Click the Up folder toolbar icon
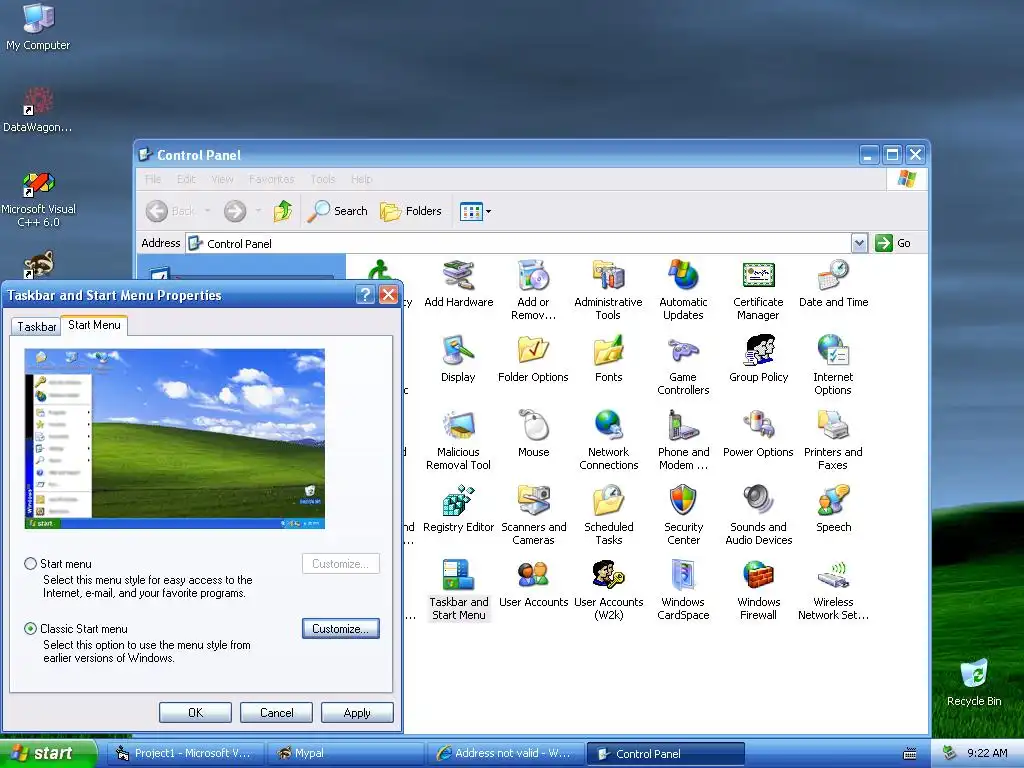 (283, 211)
